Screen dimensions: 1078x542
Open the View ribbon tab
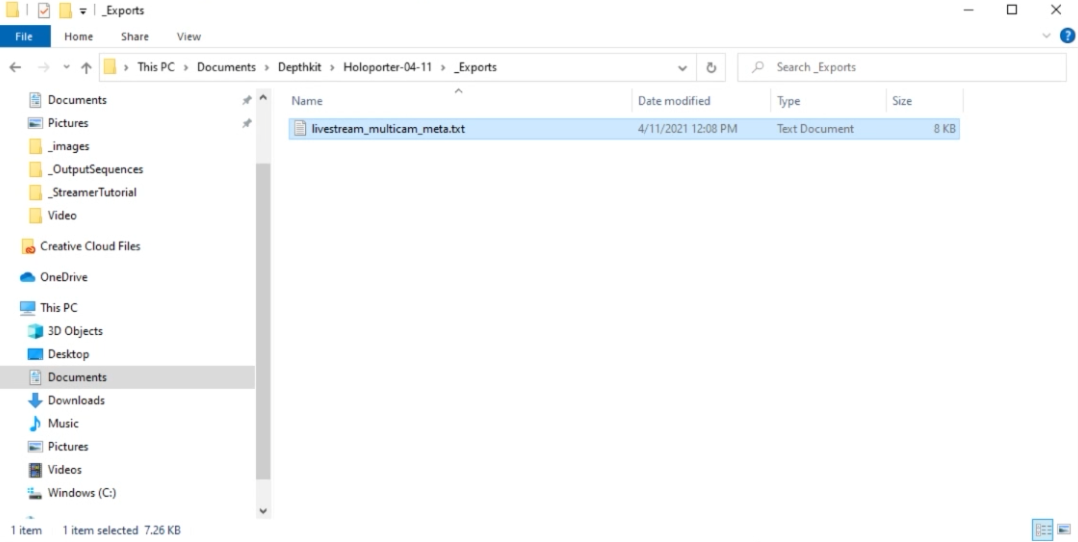tap(188, 36)
